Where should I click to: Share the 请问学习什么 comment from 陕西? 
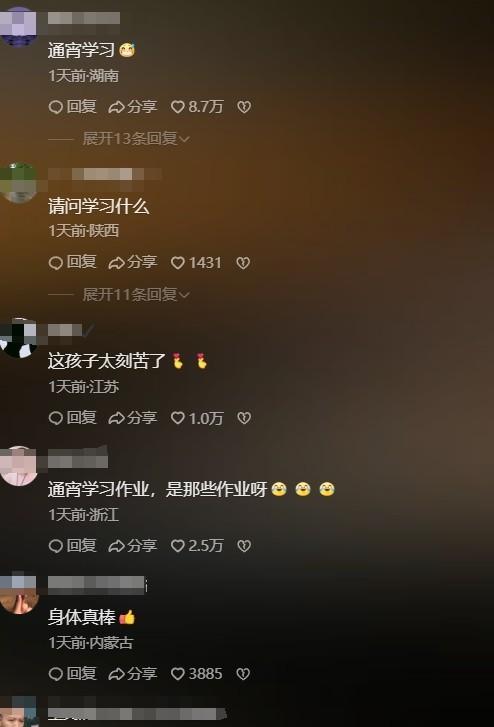tap(133, 263)
